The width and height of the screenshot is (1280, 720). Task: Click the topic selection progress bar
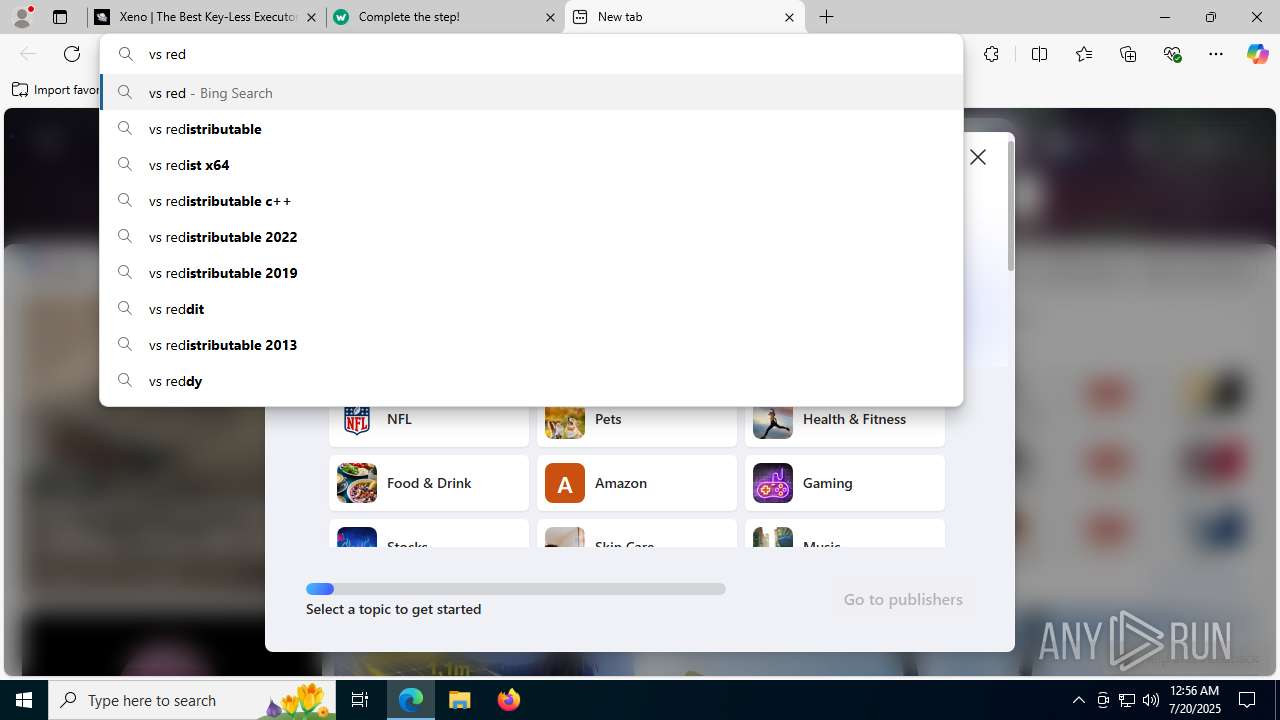(x=516, y=589)
